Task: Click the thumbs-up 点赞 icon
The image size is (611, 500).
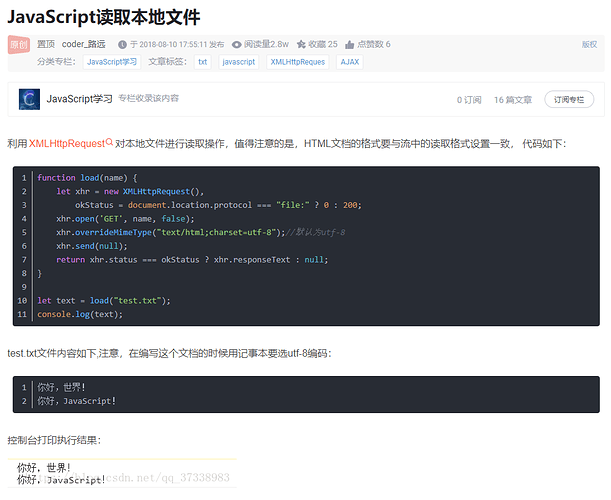Action: coord(350,45)
